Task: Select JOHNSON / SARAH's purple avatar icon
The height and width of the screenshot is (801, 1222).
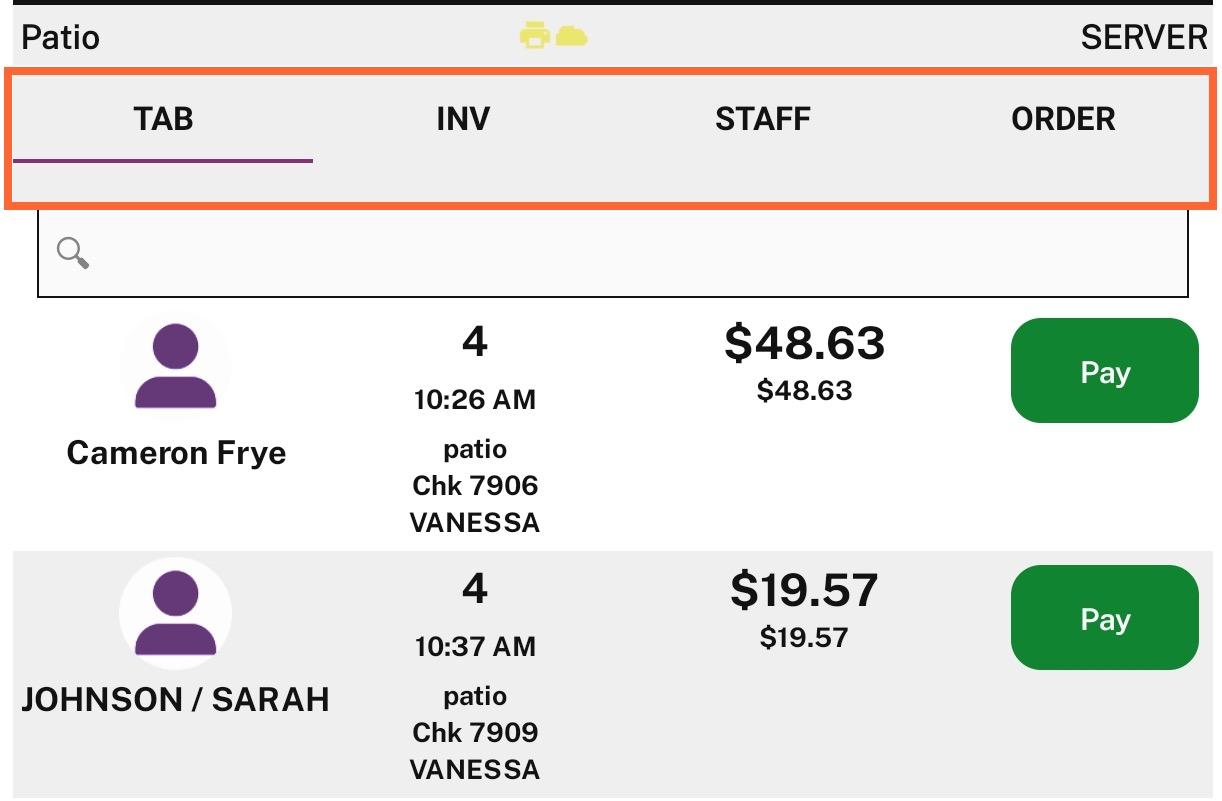Action: [x=176, y=613]
